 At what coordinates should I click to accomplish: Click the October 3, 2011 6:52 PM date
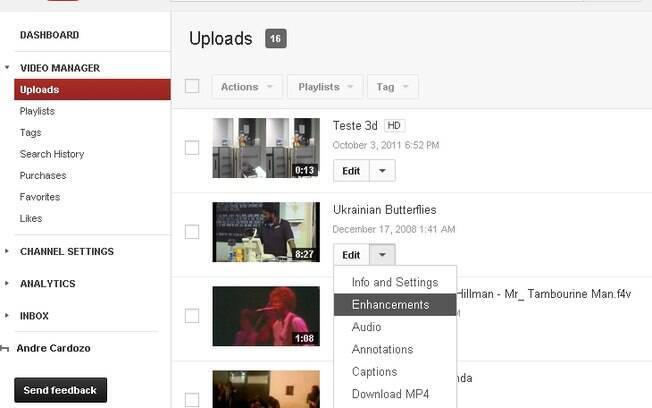386,145
